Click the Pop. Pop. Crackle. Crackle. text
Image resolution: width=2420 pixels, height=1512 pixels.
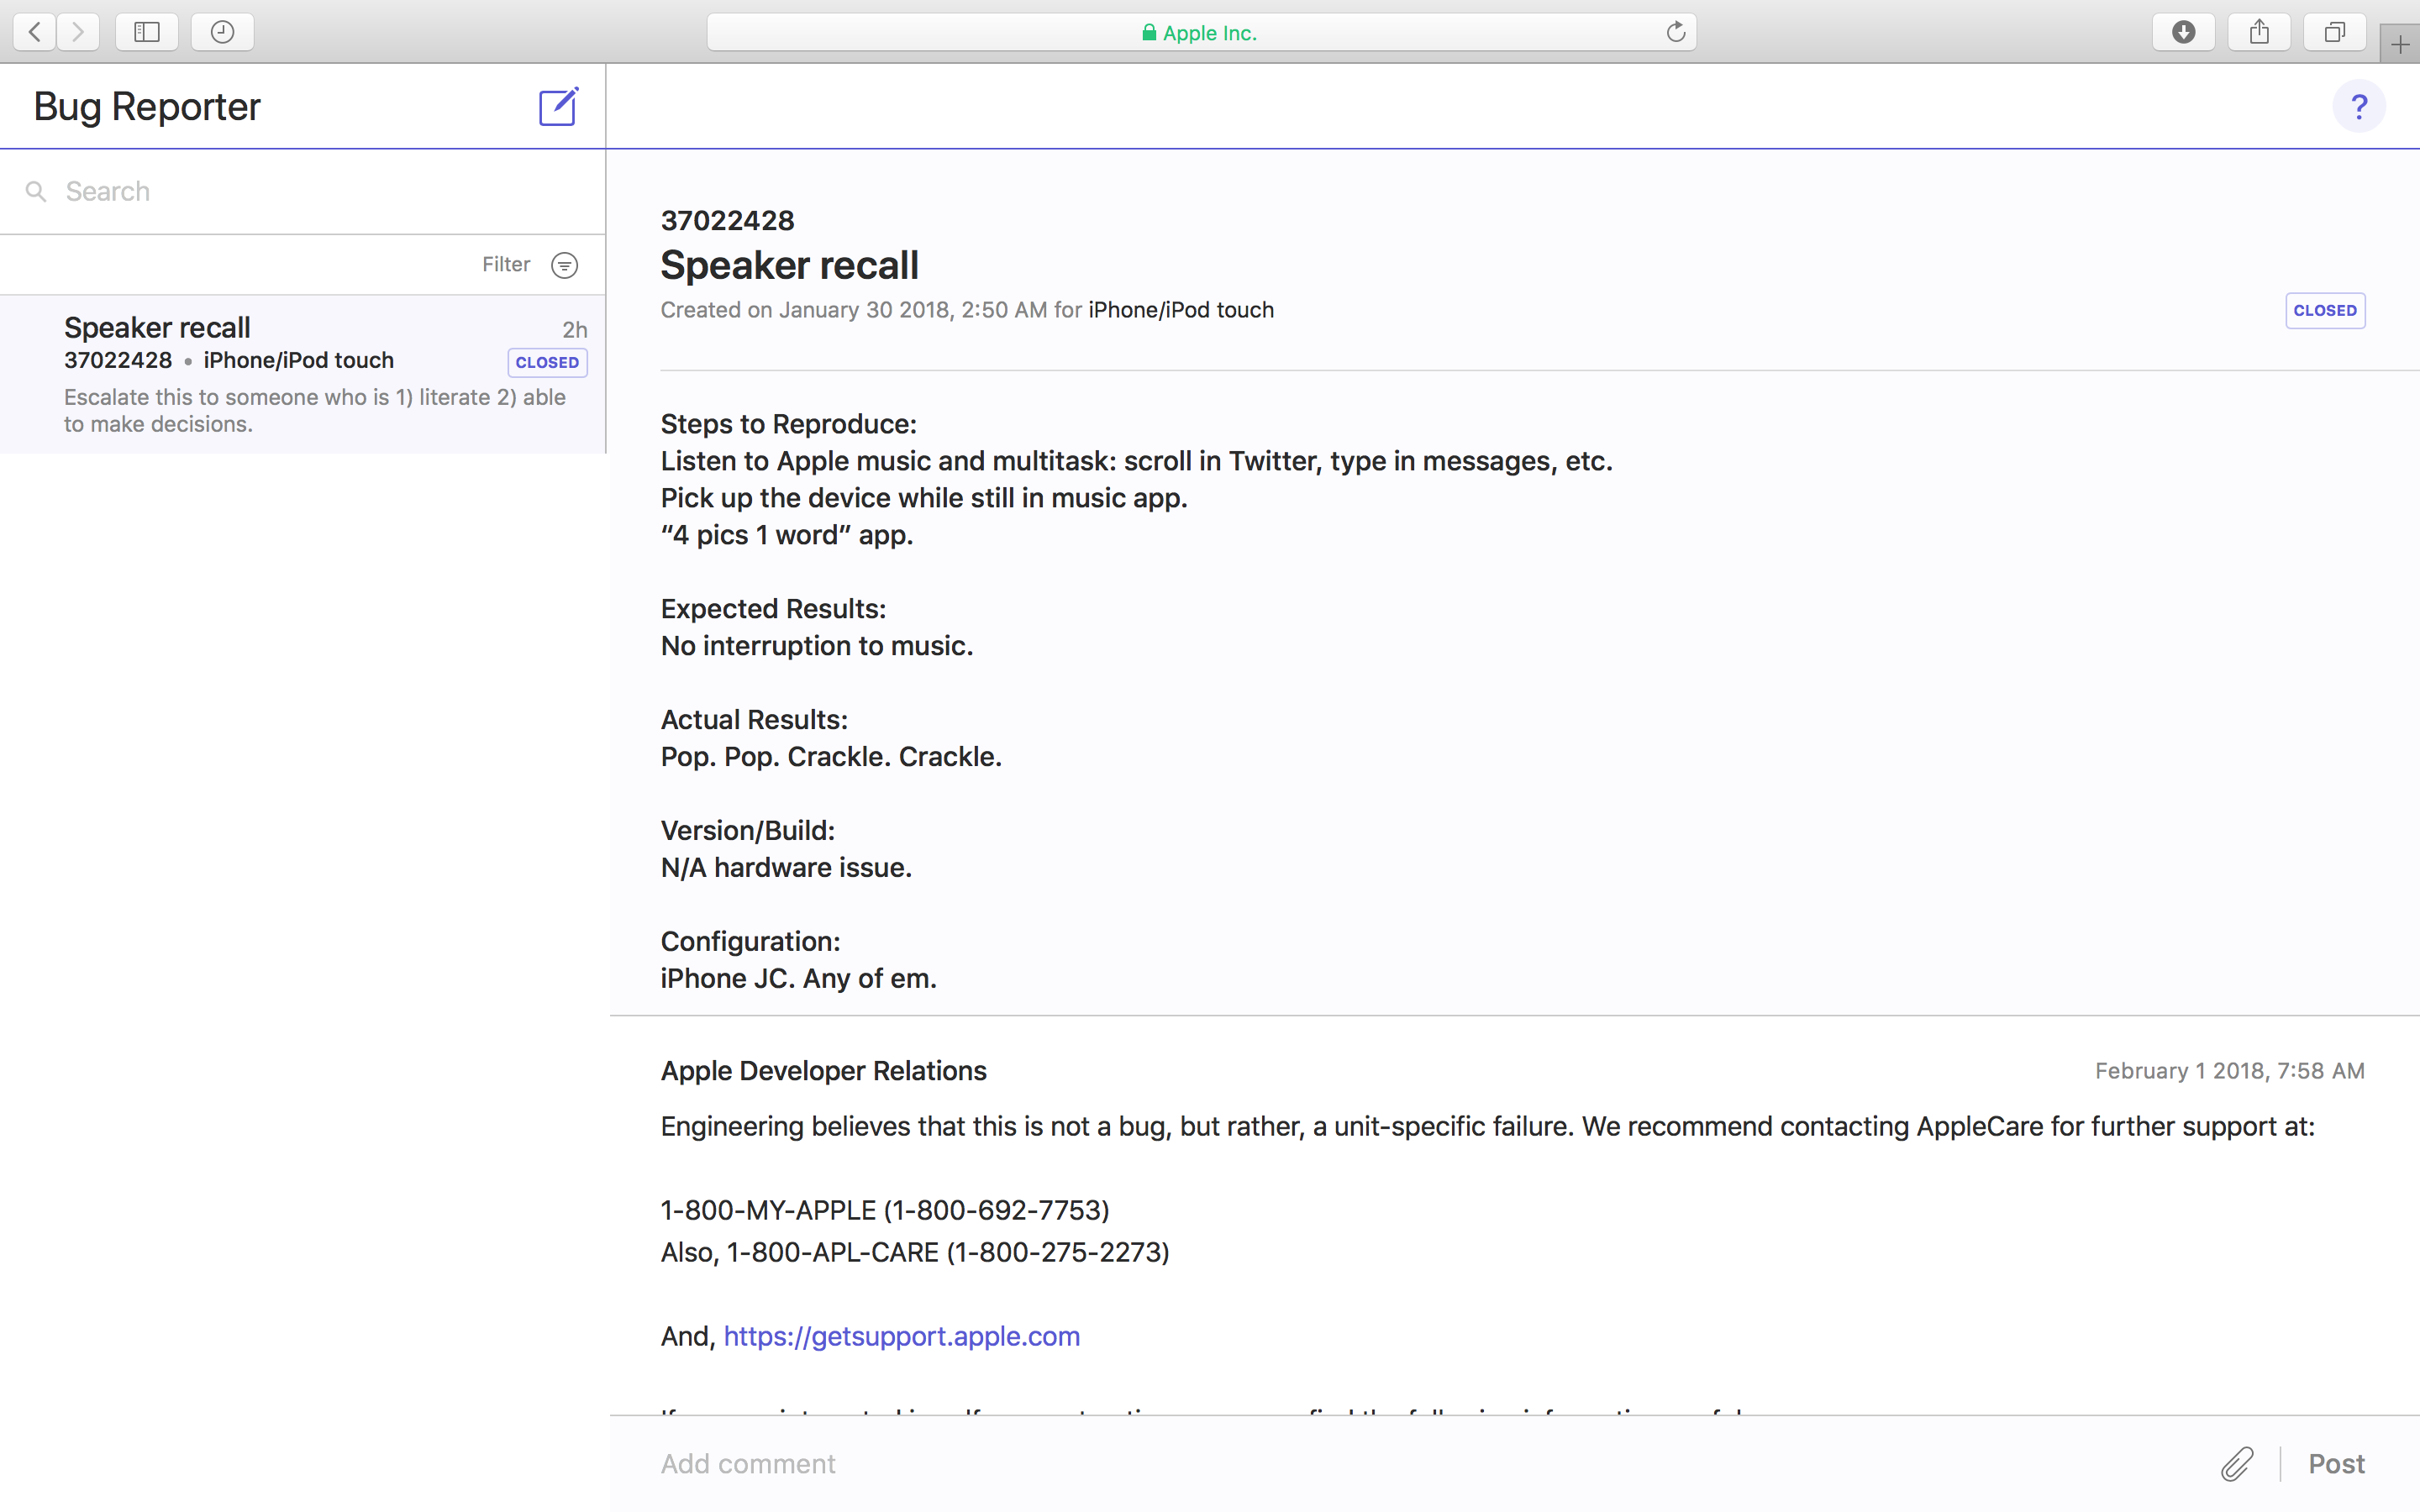coord(831,757)
